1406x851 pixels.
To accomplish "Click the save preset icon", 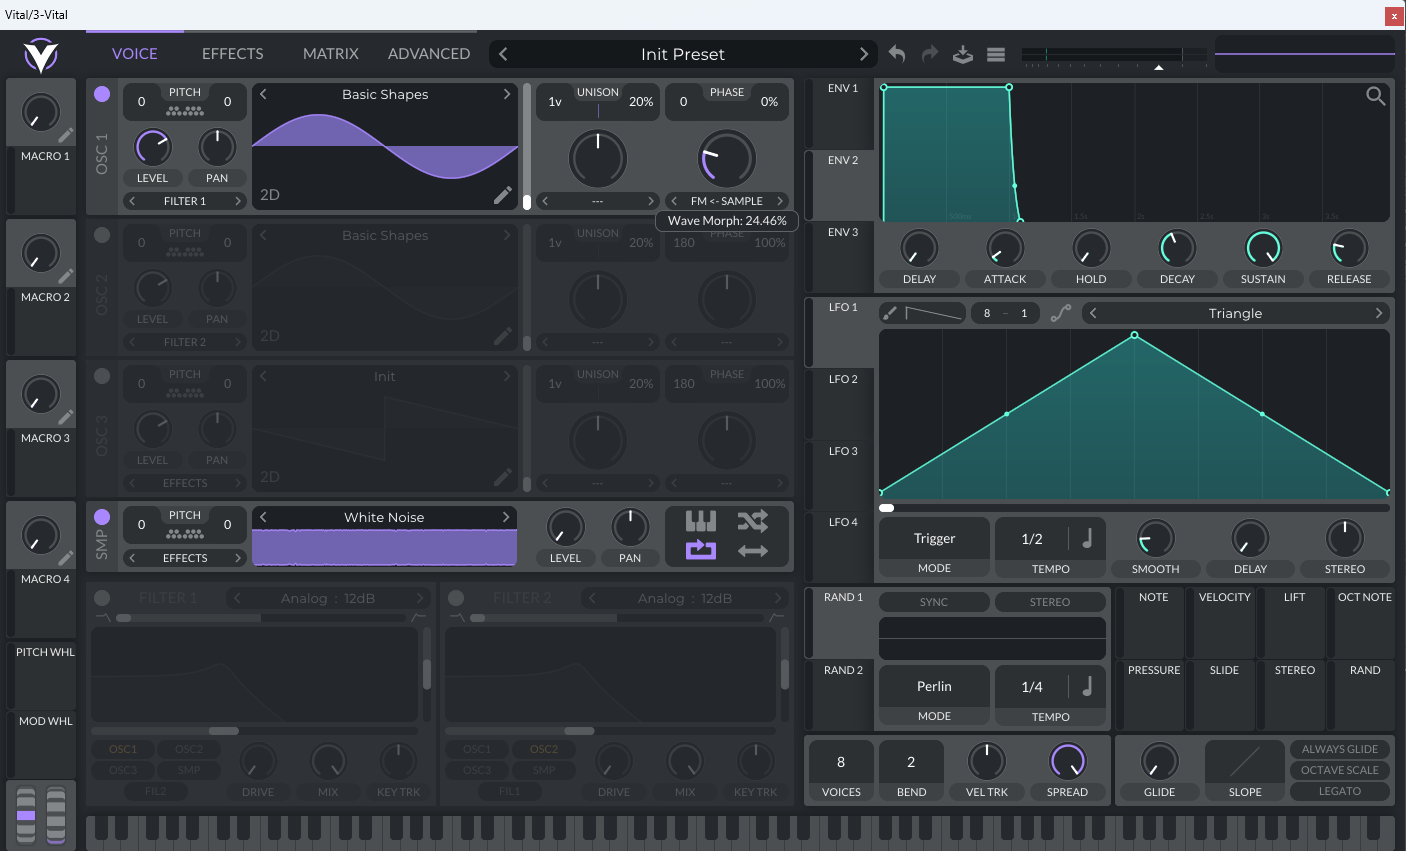I will [x=962, y=54].
